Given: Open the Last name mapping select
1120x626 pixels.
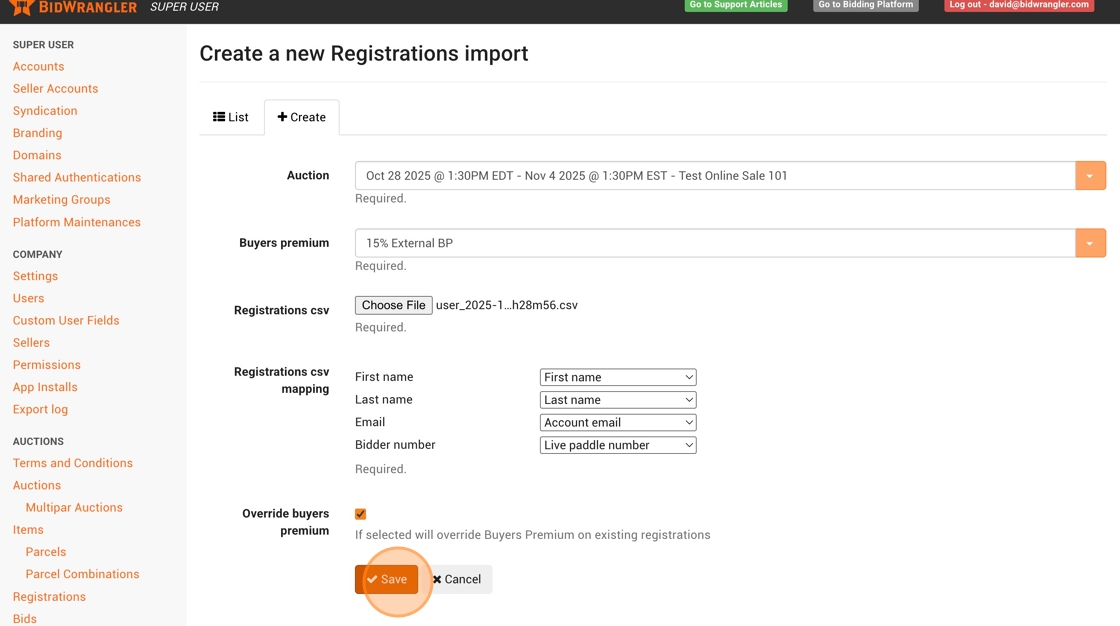Looking at the screenshot, I should point(617,400).
